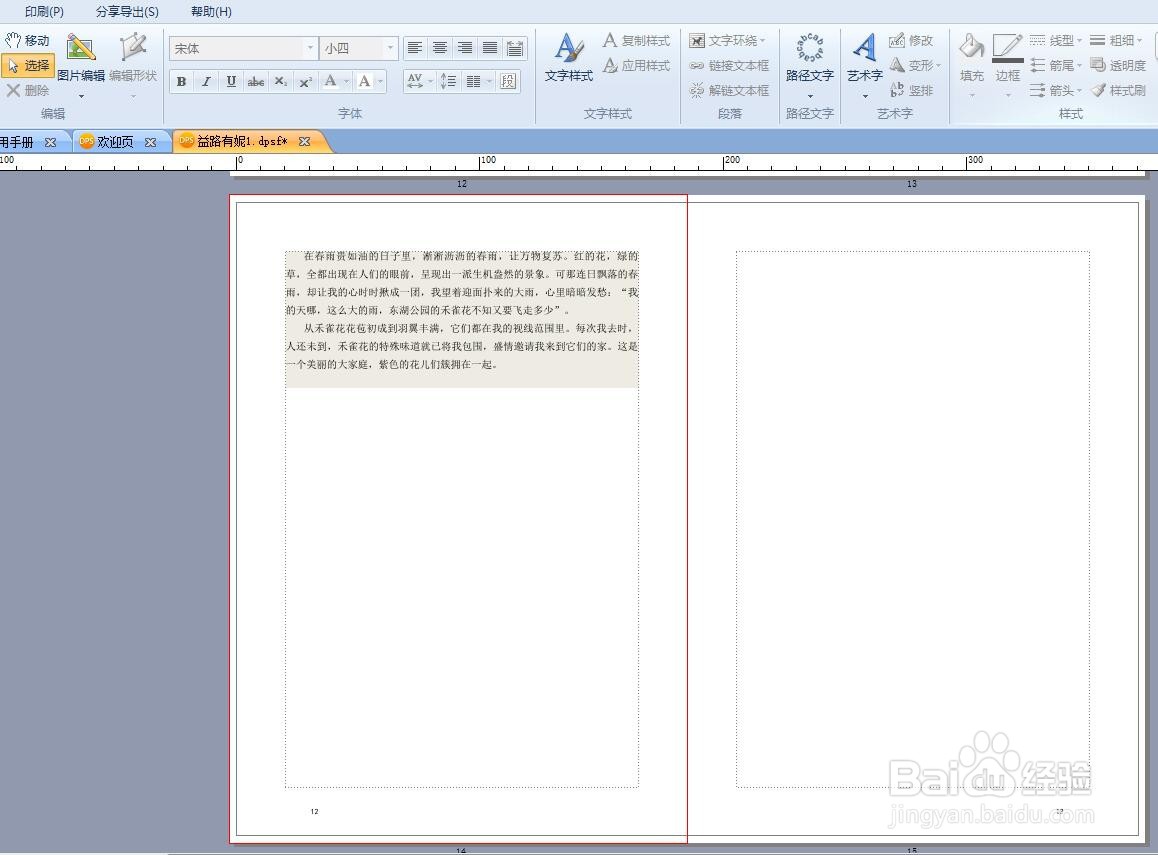Click the paragraph beginning 在春雨贵如油
The height and width of the screenshot is (855, 1158).
(462, 283)
